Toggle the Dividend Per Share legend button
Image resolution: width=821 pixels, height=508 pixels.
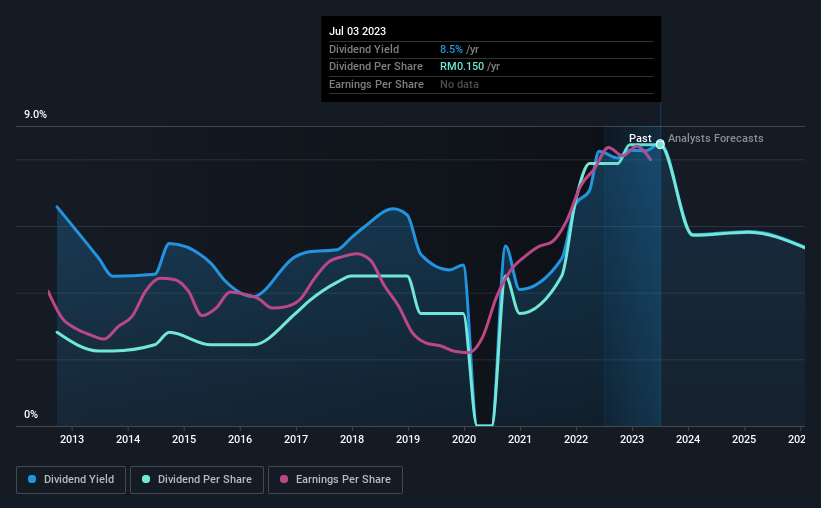tap(197, 480)
